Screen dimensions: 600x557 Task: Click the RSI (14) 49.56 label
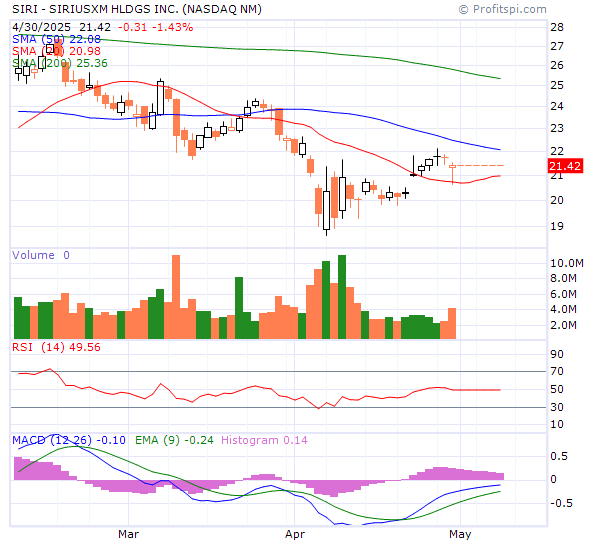[56, 347]
